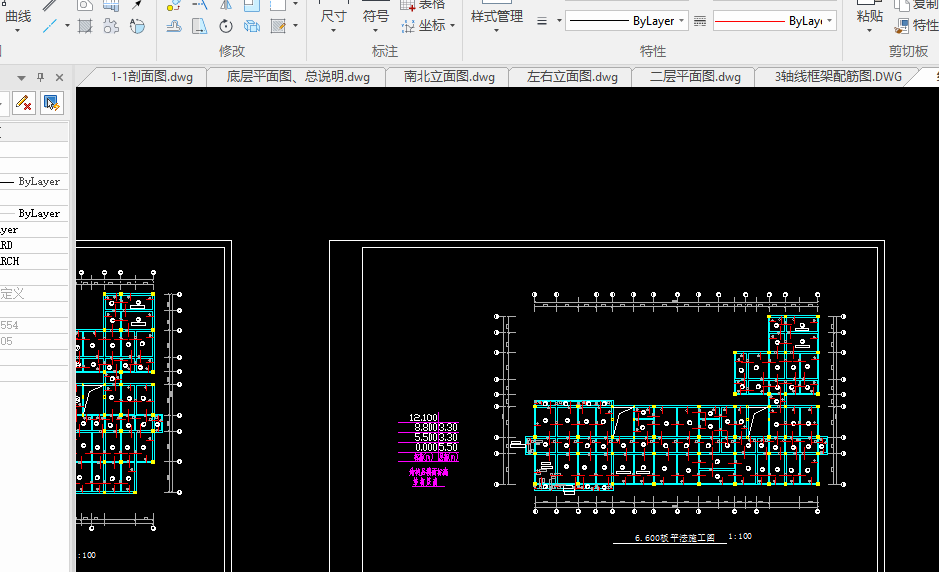Click the drawing title 6.600板平法施工图
939x572 pixels.
675,538
